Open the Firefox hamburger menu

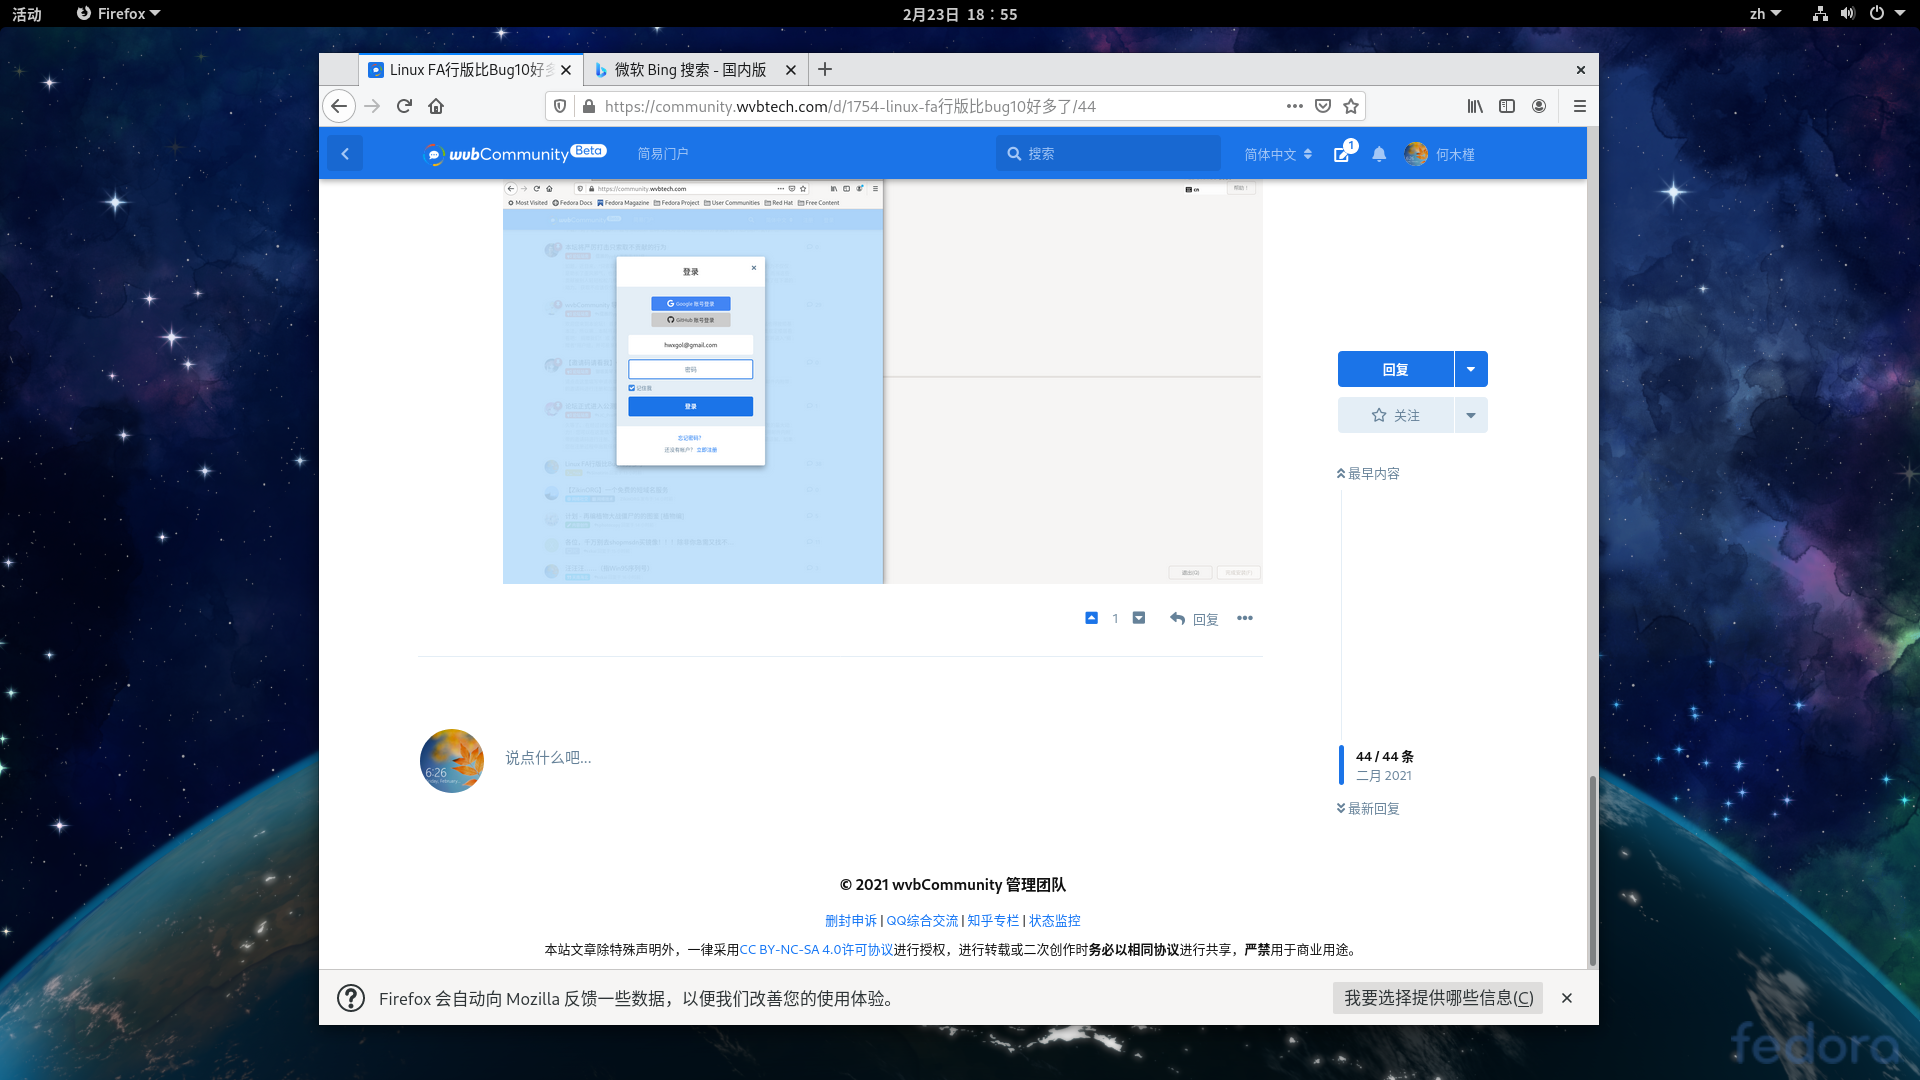click(1580, 106)
